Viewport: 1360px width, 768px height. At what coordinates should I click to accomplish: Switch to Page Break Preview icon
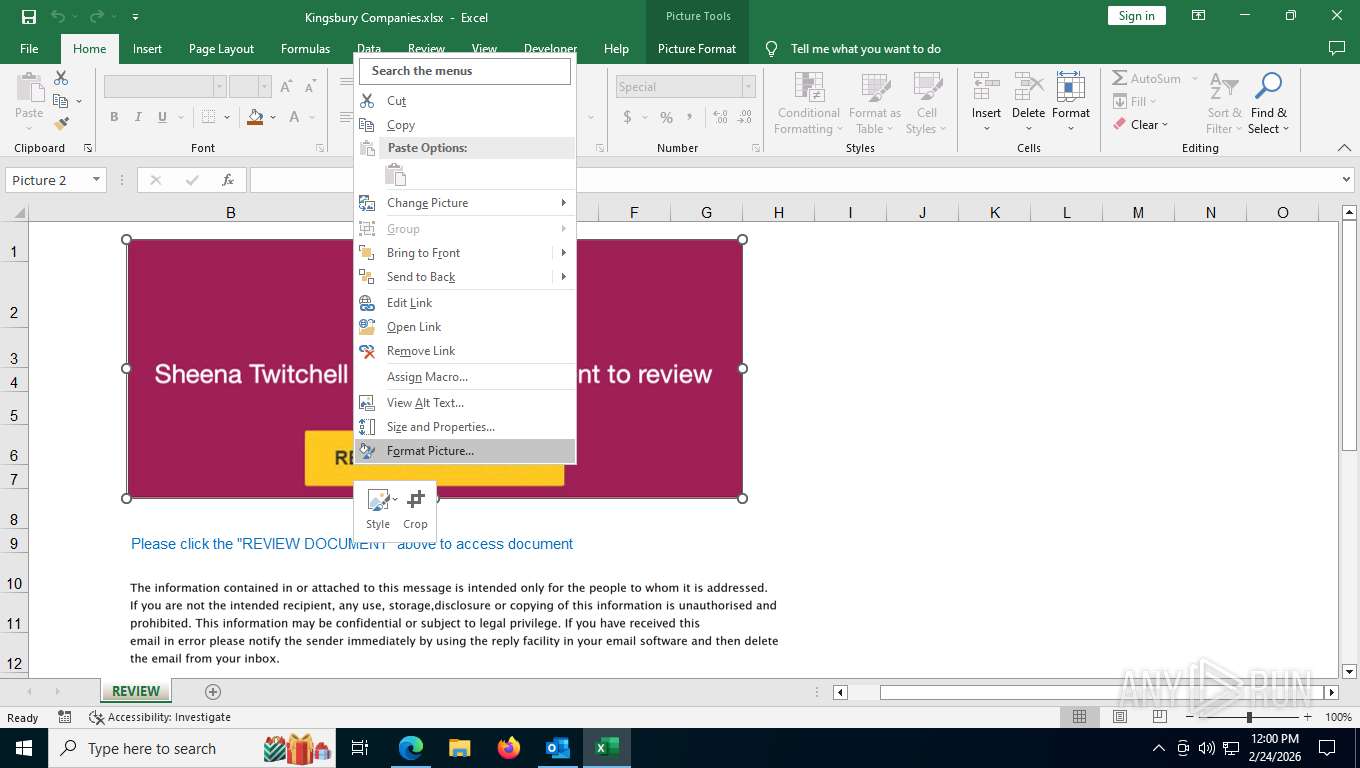[1160, 717]
